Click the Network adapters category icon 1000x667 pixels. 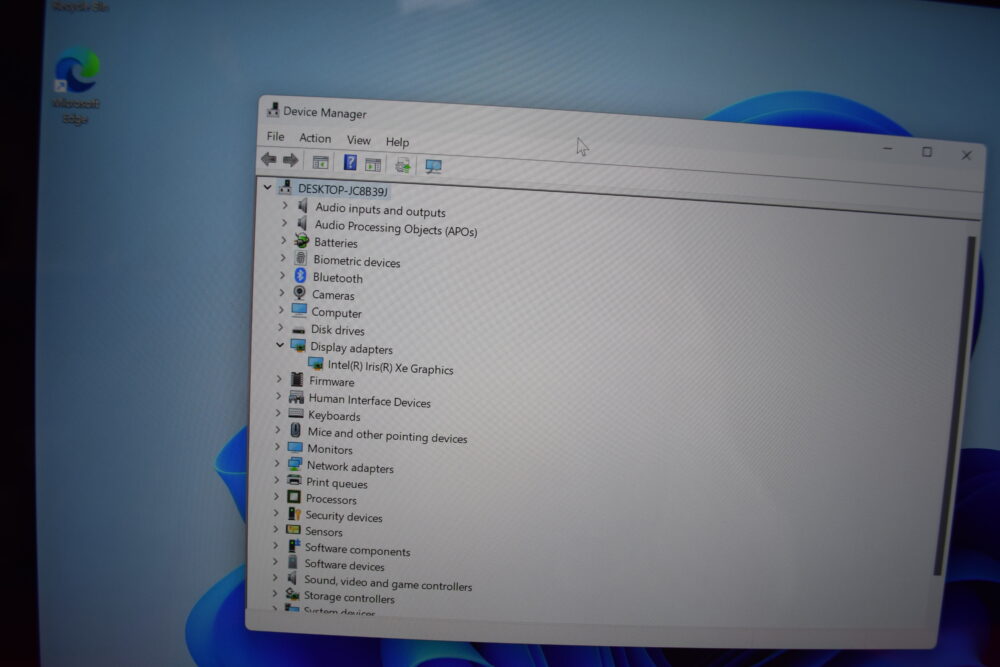[295, 464]
